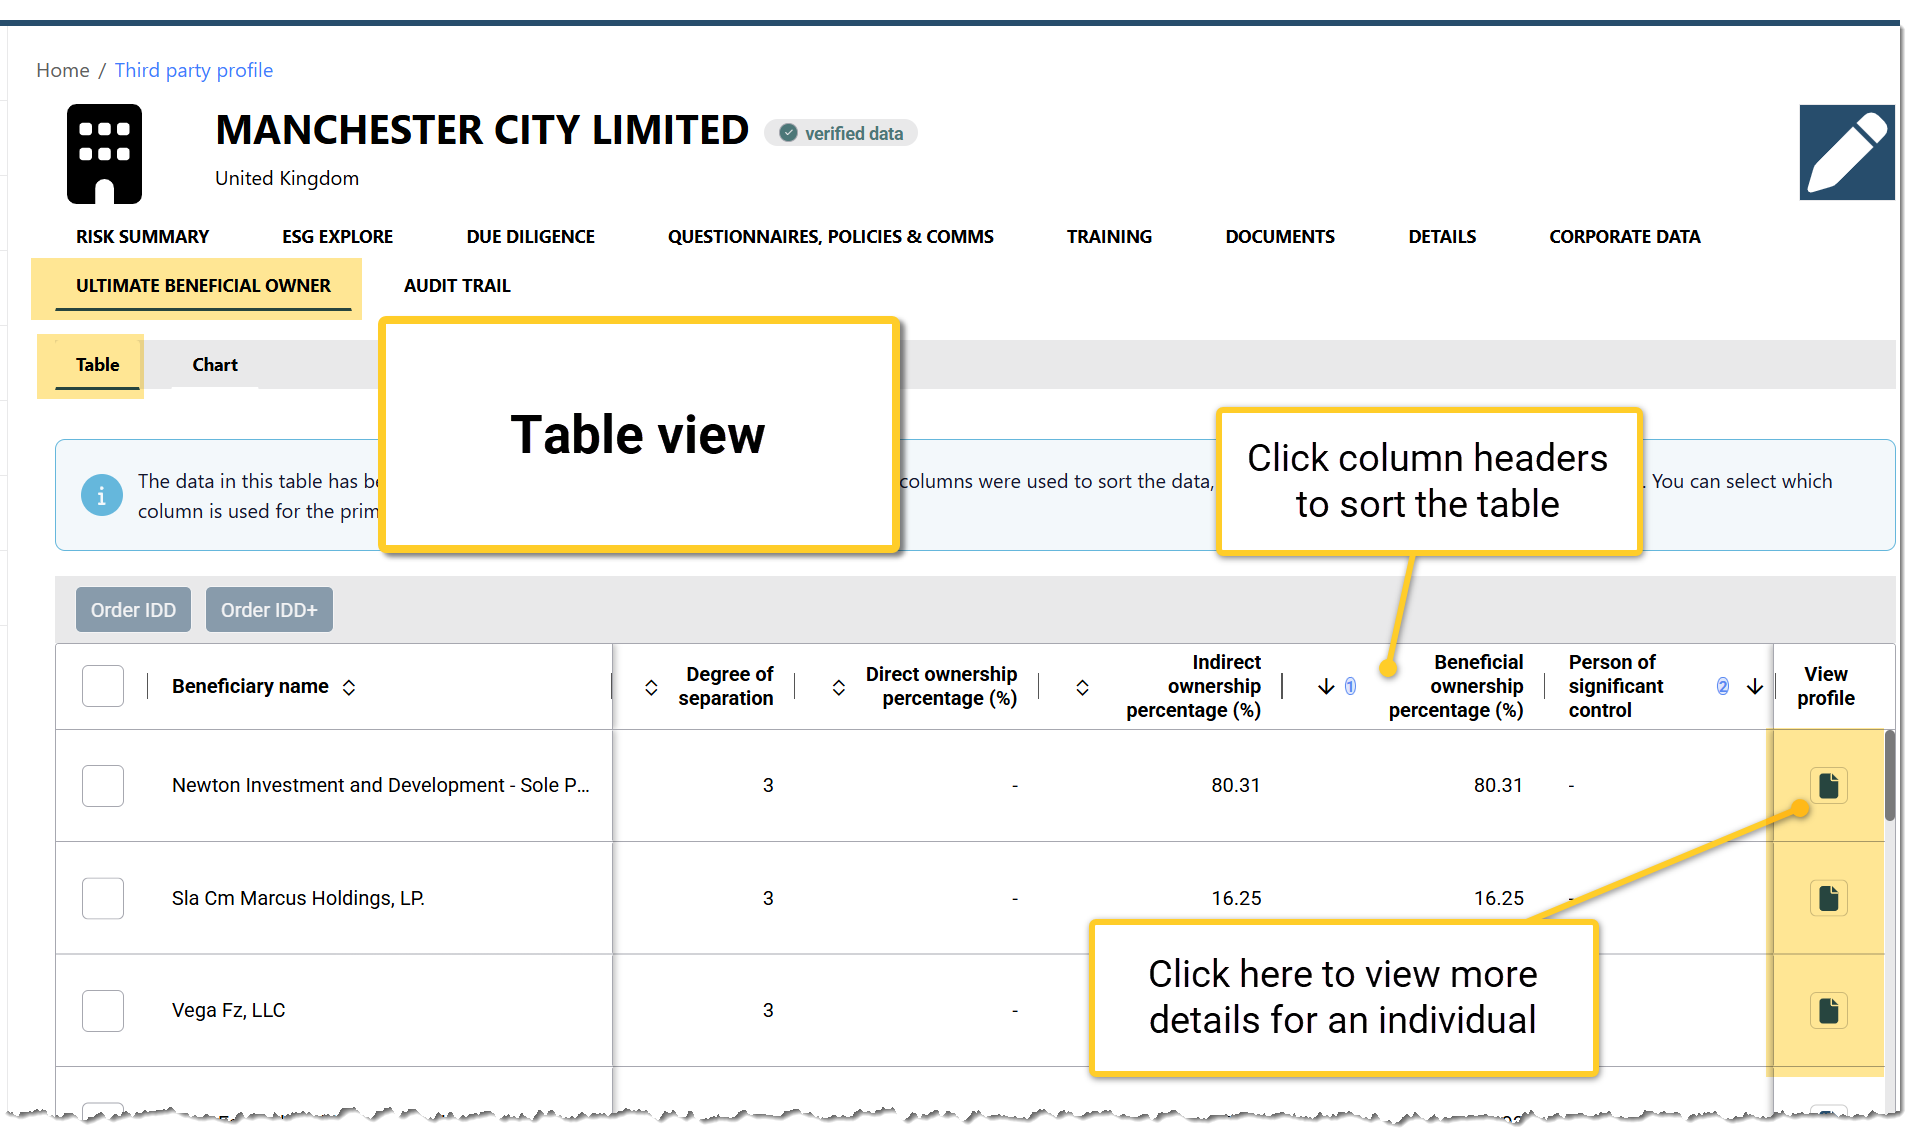Open the Details tab
The width and height of the screenshot is (1910, 1138).
pos(1442,237)
